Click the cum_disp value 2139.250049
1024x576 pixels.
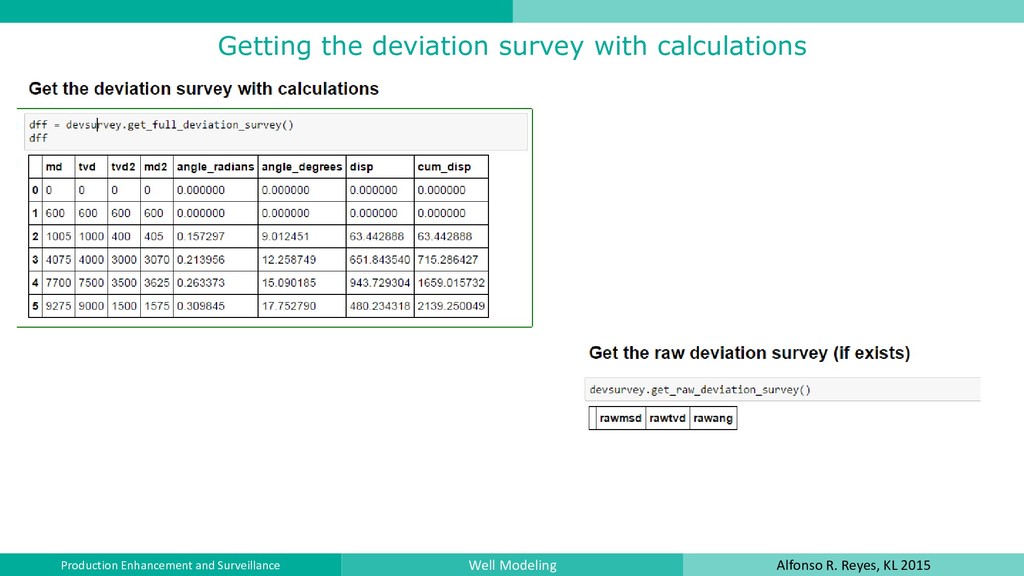click(451, 306)
